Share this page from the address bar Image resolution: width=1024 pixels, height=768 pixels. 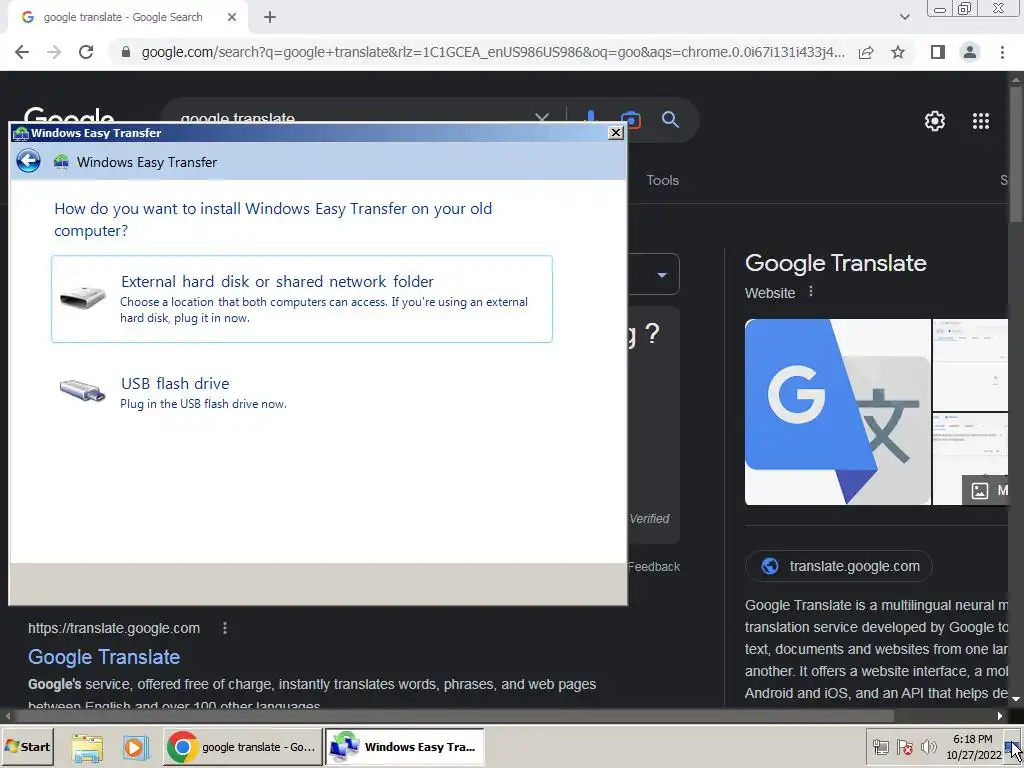(866, 52)
